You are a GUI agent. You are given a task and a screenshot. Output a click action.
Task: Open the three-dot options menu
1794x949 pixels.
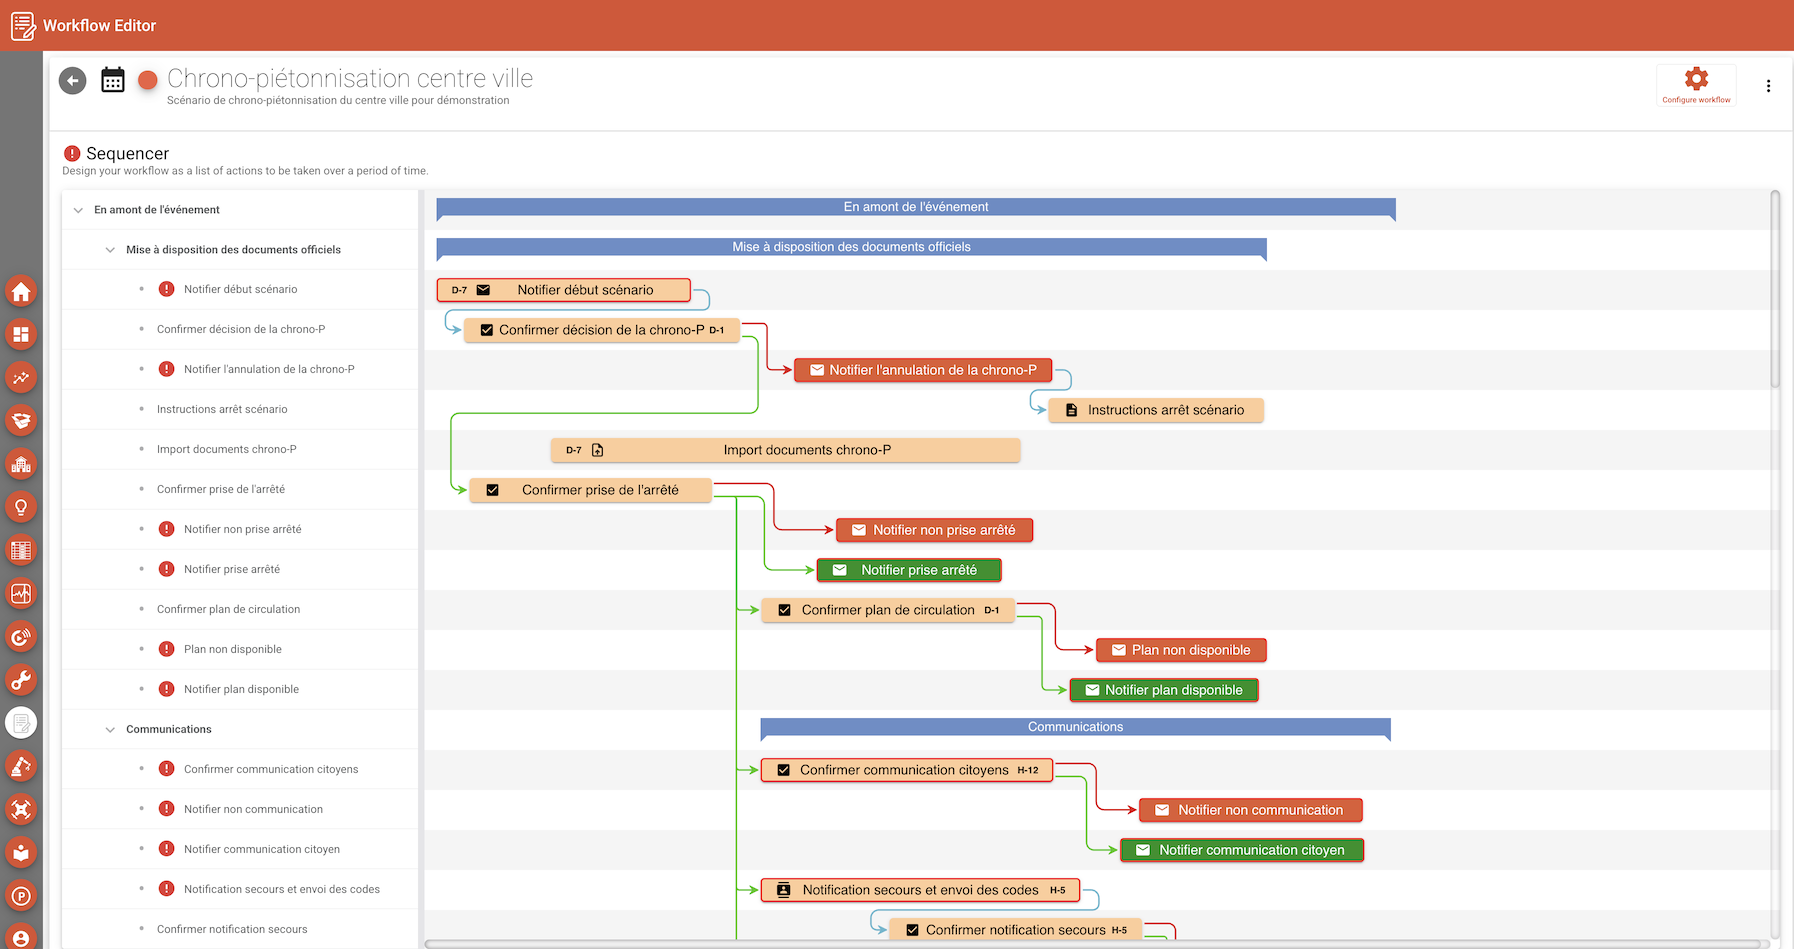pos(1768,86)
